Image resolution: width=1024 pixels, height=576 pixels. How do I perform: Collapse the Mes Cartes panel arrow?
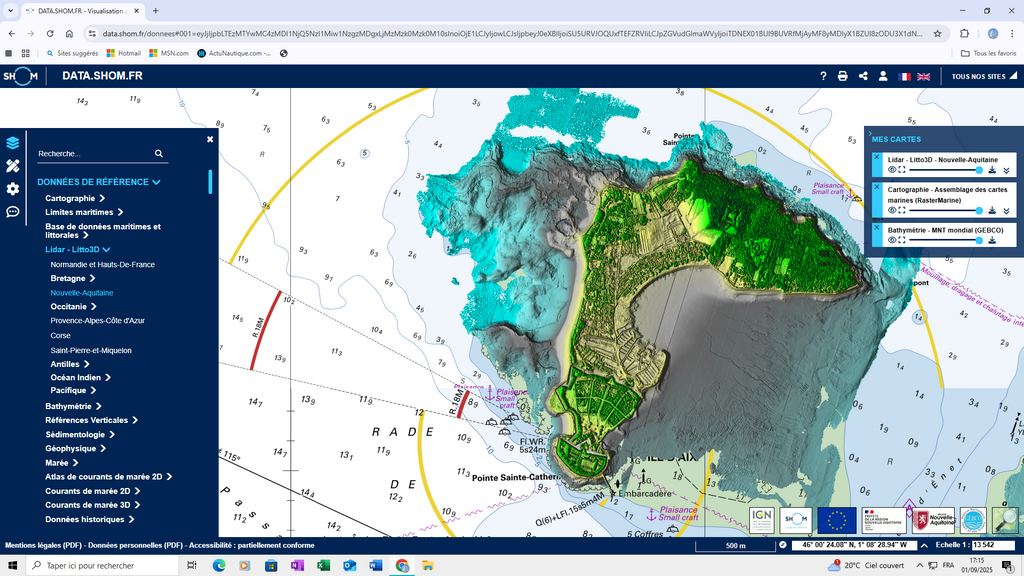coord(870,133)
